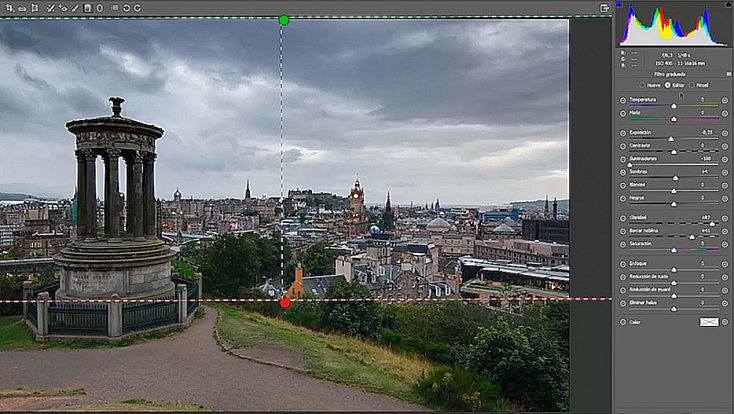The height and width of the screenshot is (414, 734).
Task: Select the Radial Filter tool
Action: pyautogui.click(x=100, y=8)
